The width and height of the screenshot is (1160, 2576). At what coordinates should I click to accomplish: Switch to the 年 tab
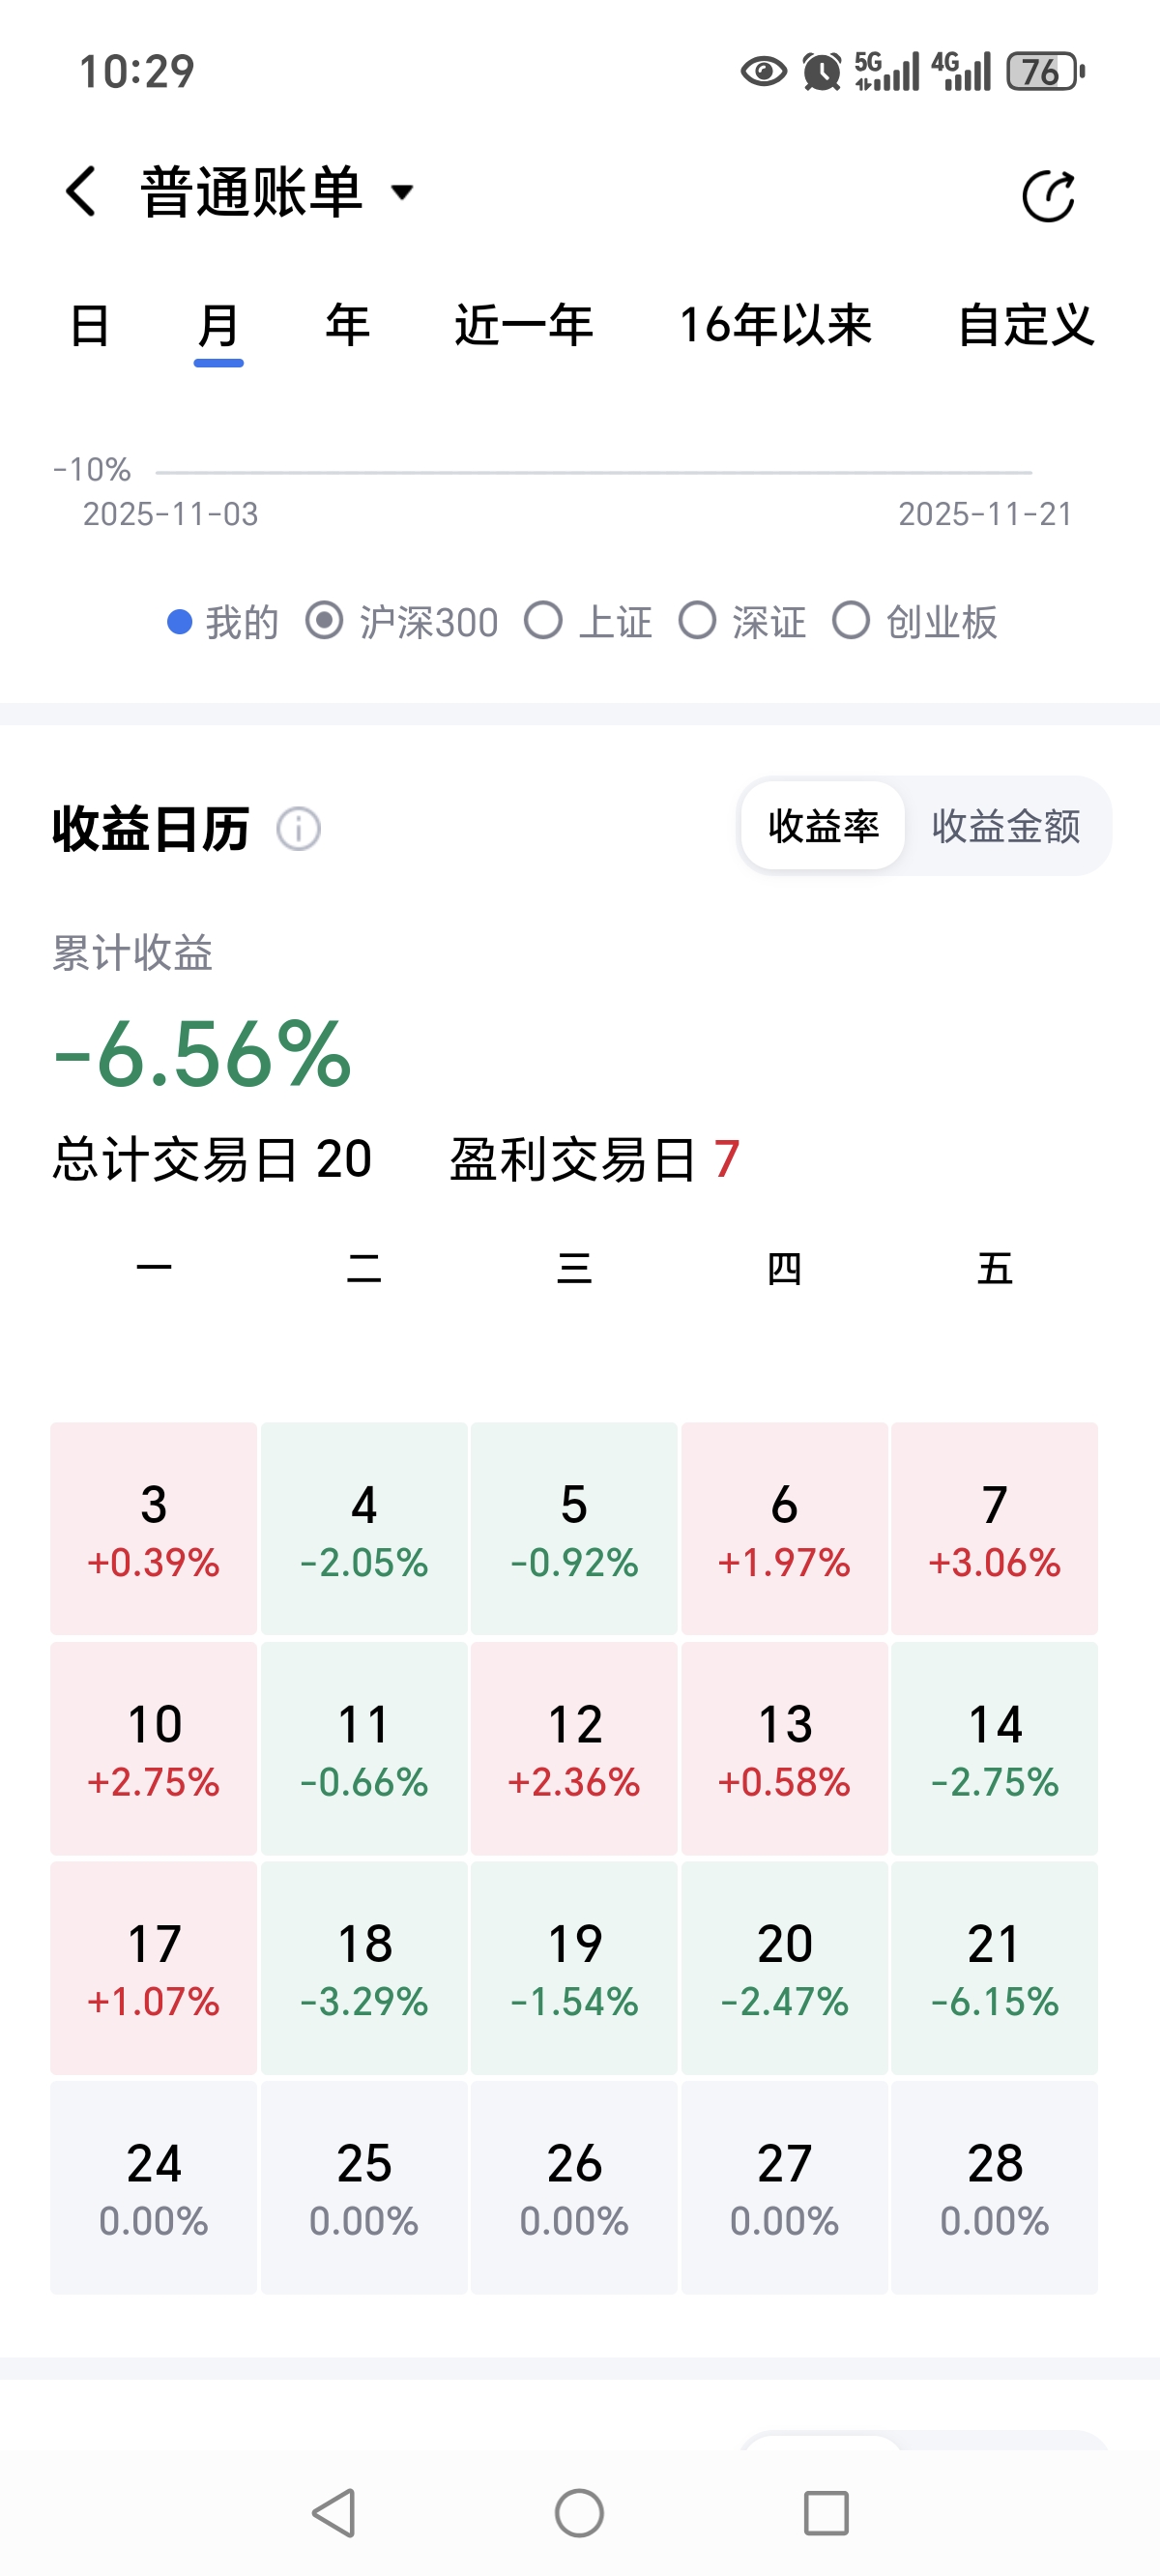tap(348, 325)
